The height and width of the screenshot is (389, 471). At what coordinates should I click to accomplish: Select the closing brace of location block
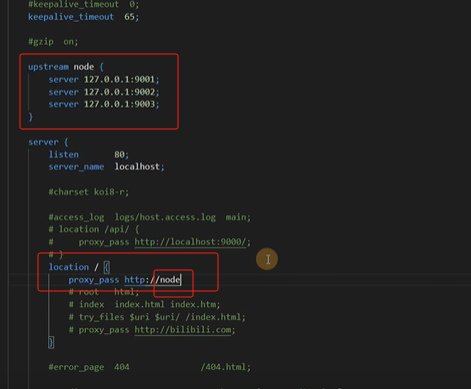pos(51,342)
